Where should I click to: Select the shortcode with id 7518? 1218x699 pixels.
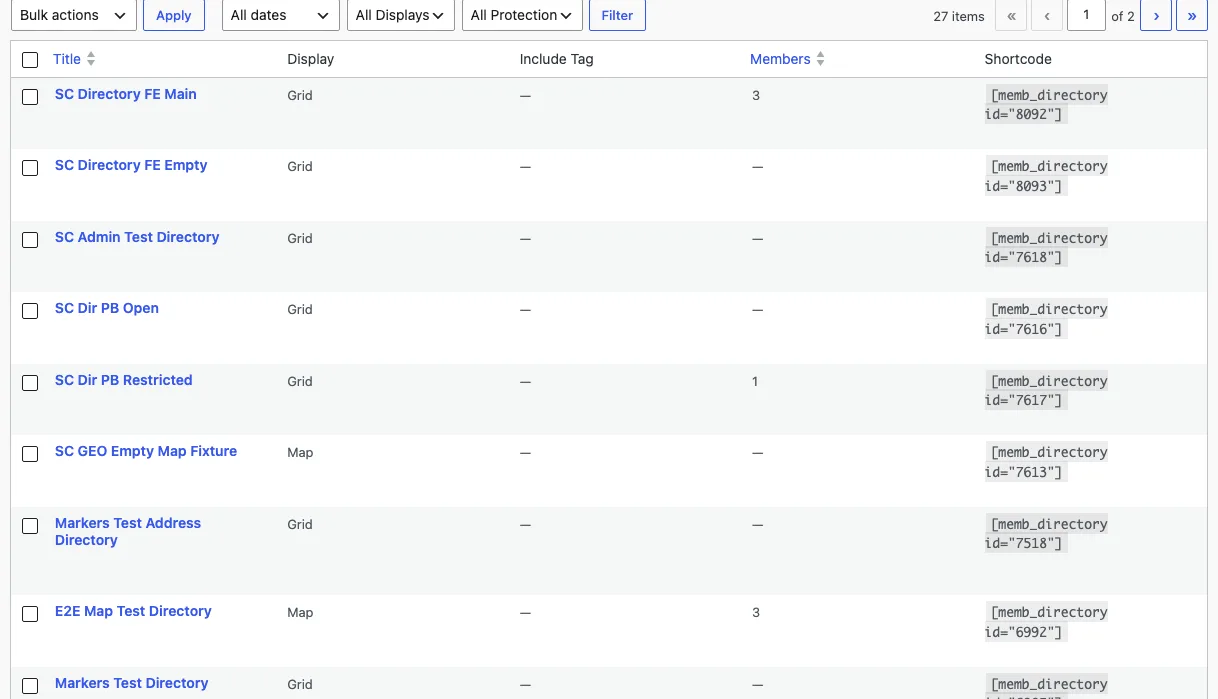tap(1046, 534)
